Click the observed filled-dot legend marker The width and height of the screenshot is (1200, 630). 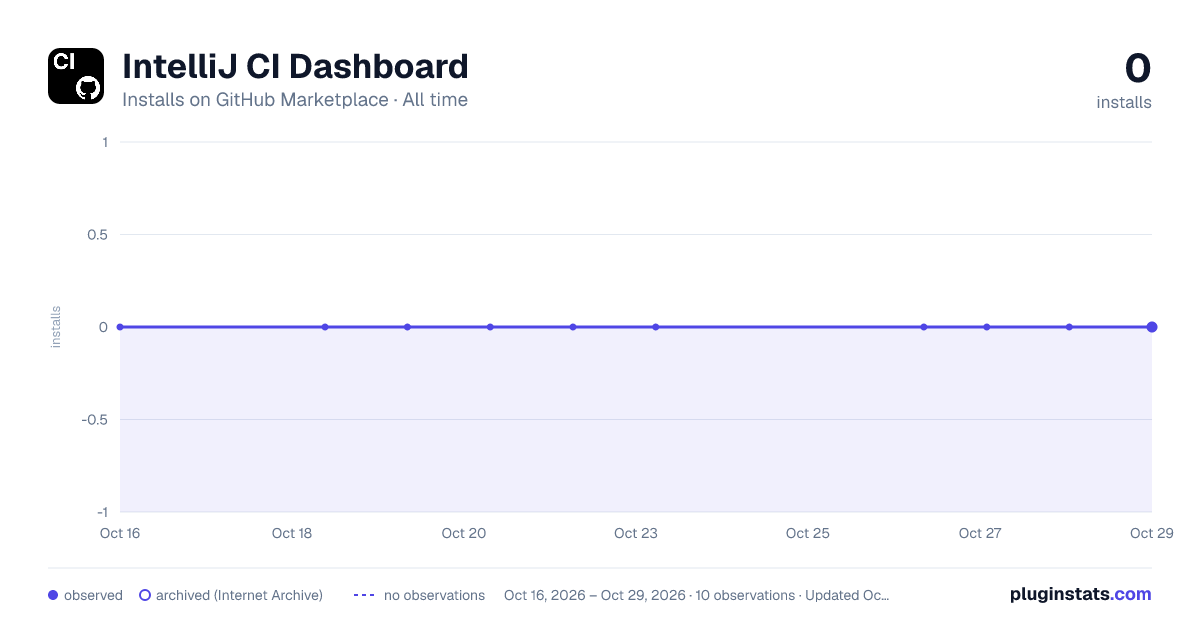pos(53,595)
